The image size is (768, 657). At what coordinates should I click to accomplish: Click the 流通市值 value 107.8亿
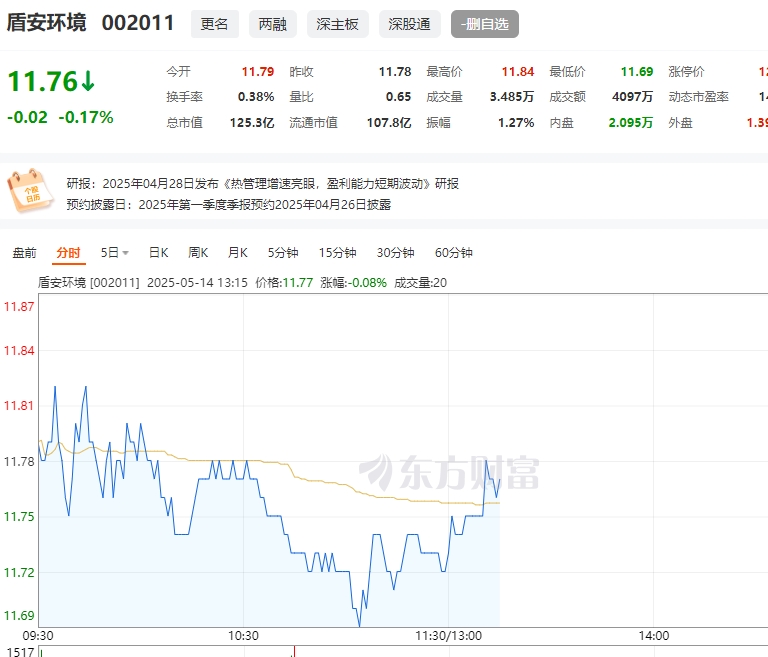click(x=389, y=122)
